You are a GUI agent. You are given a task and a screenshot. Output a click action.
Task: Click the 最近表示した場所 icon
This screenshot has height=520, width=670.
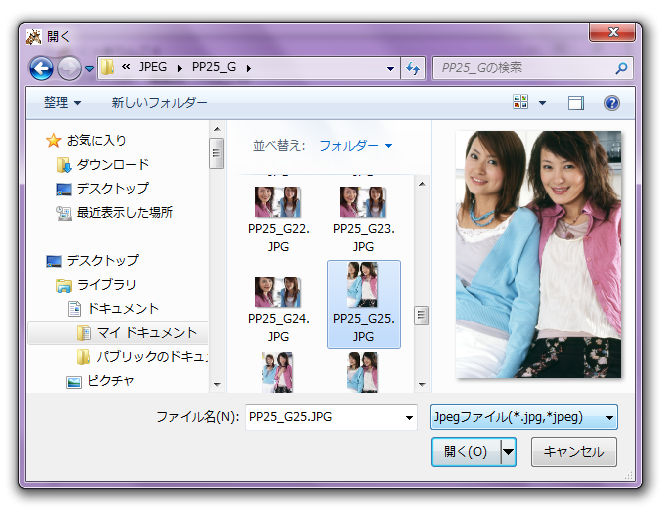64,213
